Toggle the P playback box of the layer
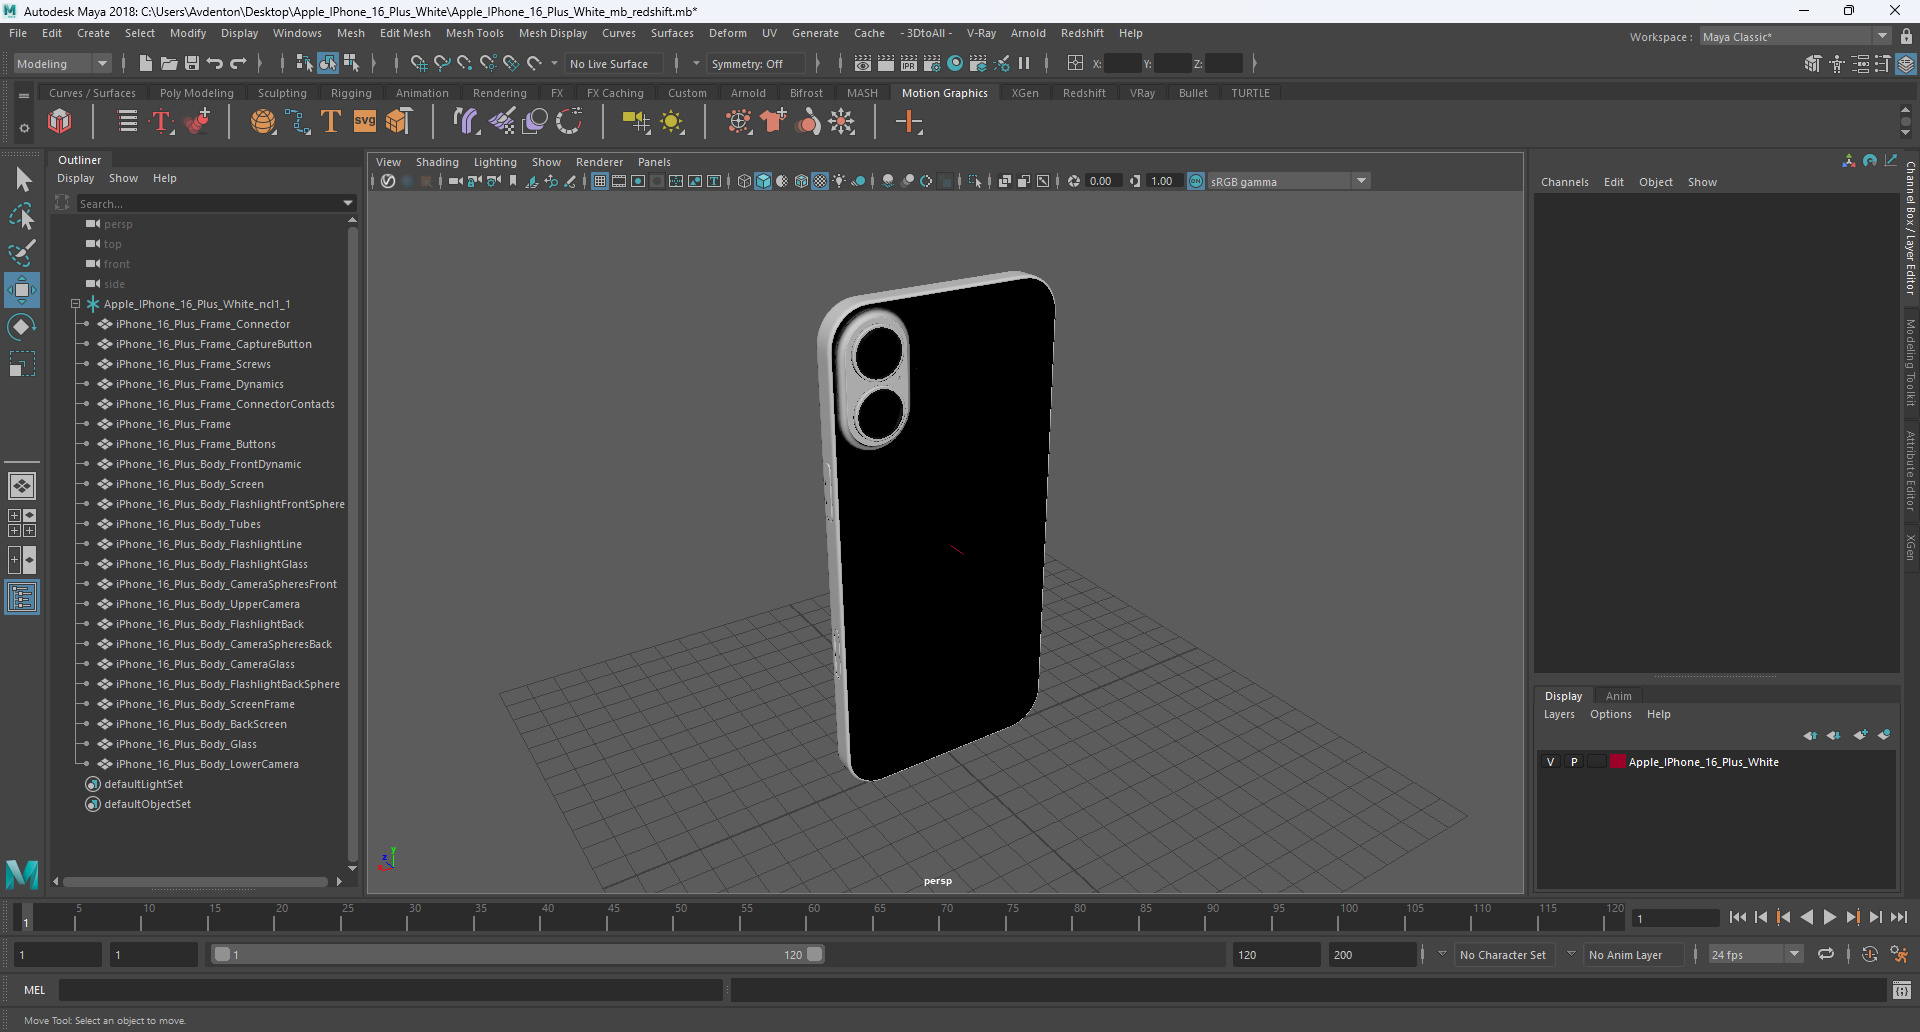Screen dimensions: 1920x1032 point(1574,762)
